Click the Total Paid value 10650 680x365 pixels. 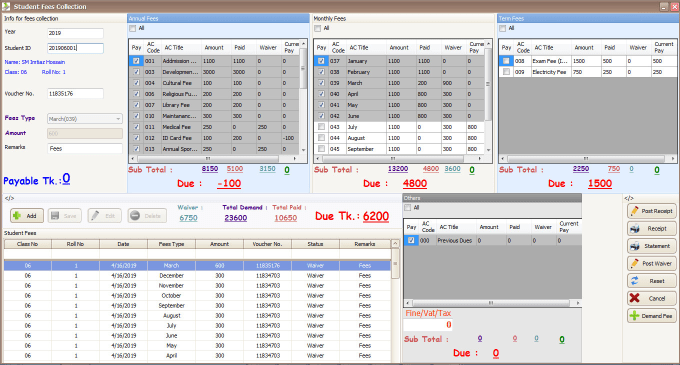(285, 218)
